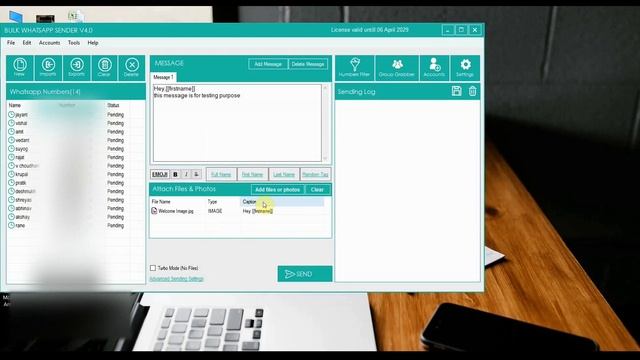
Task: Select the akshay contact row
Action: (x=76, y=217)
